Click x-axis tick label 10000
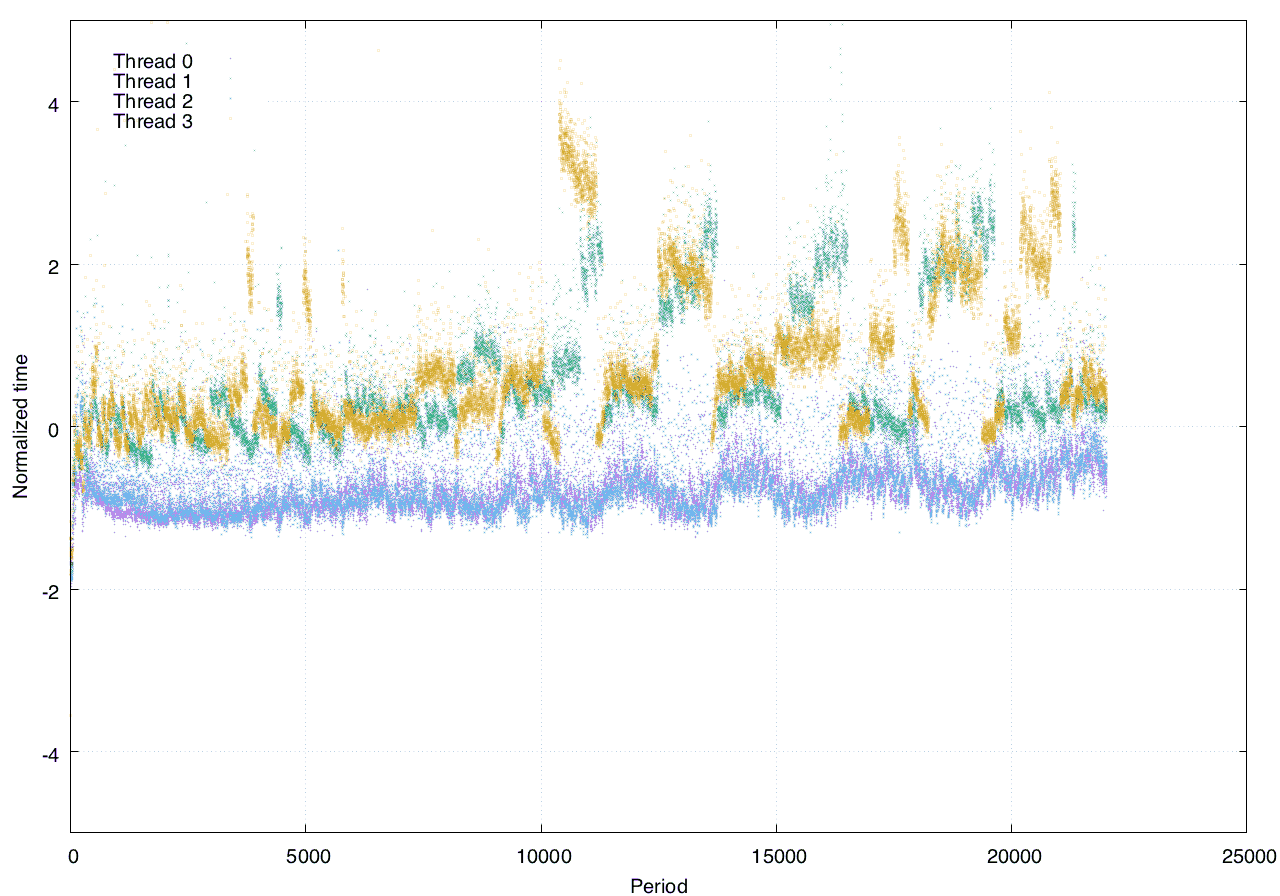 coord(540,857)
